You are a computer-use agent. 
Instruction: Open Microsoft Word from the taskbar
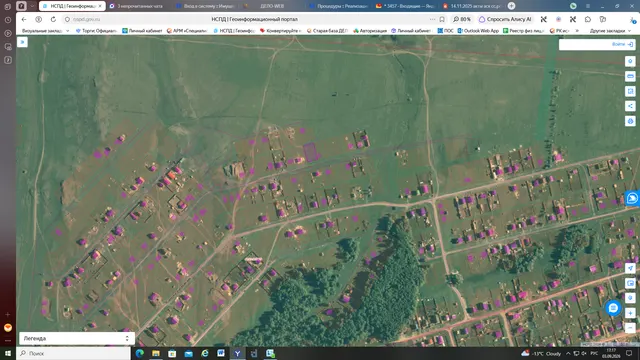point(221,353)
